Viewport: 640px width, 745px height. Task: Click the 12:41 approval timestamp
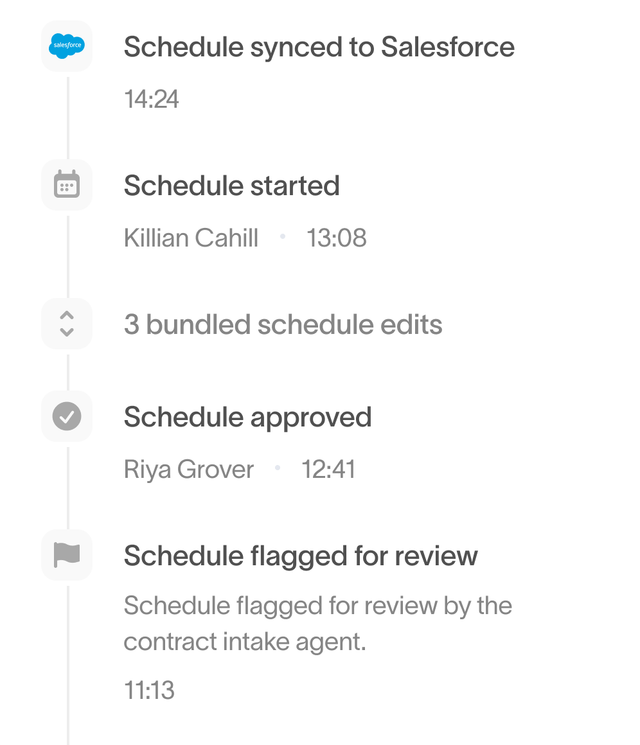(x=328, y=469)
